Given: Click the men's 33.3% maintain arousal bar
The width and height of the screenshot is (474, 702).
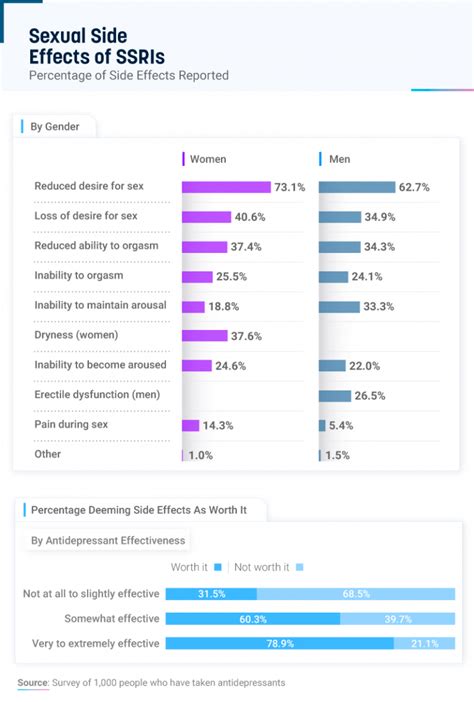Looking at the screenshot, I should 339,307.
